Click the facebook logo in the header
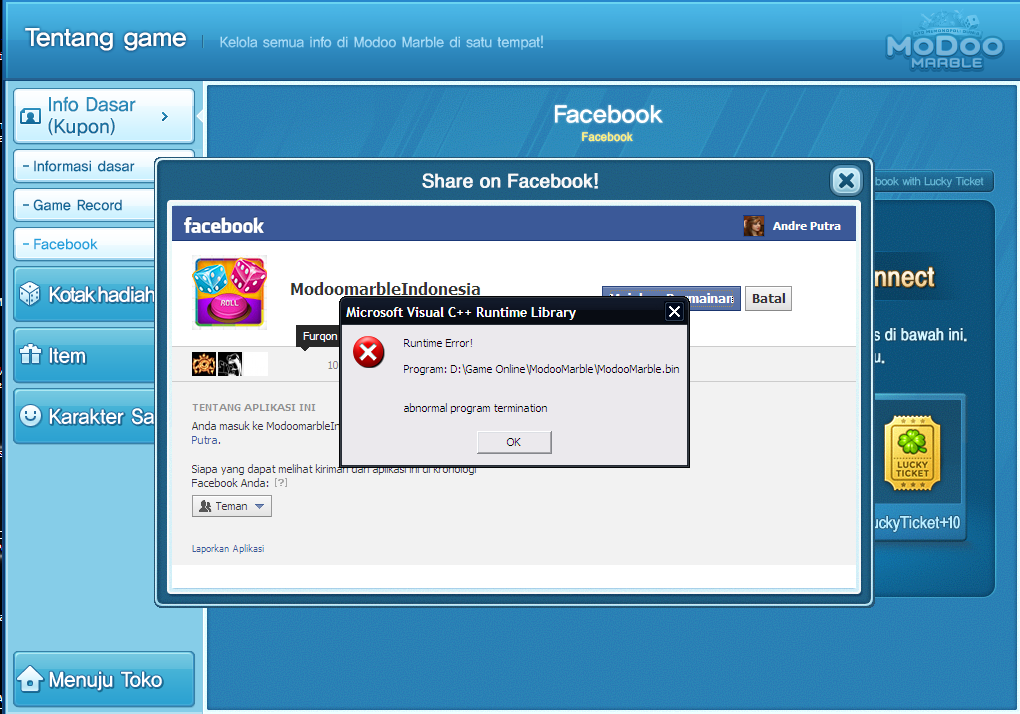 click(x=224, y=226)
